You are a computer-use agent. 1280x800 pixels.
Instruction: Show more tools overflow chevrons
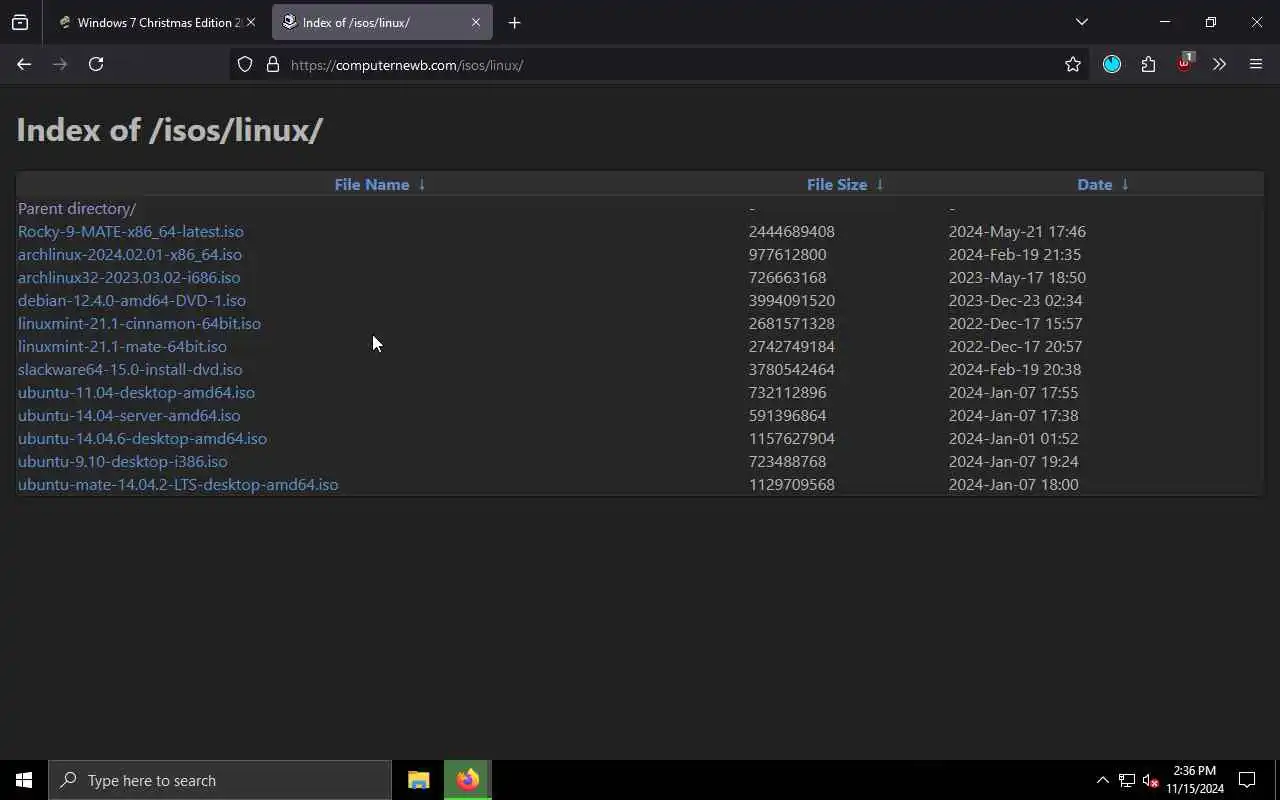click(x=1219, y=64)
